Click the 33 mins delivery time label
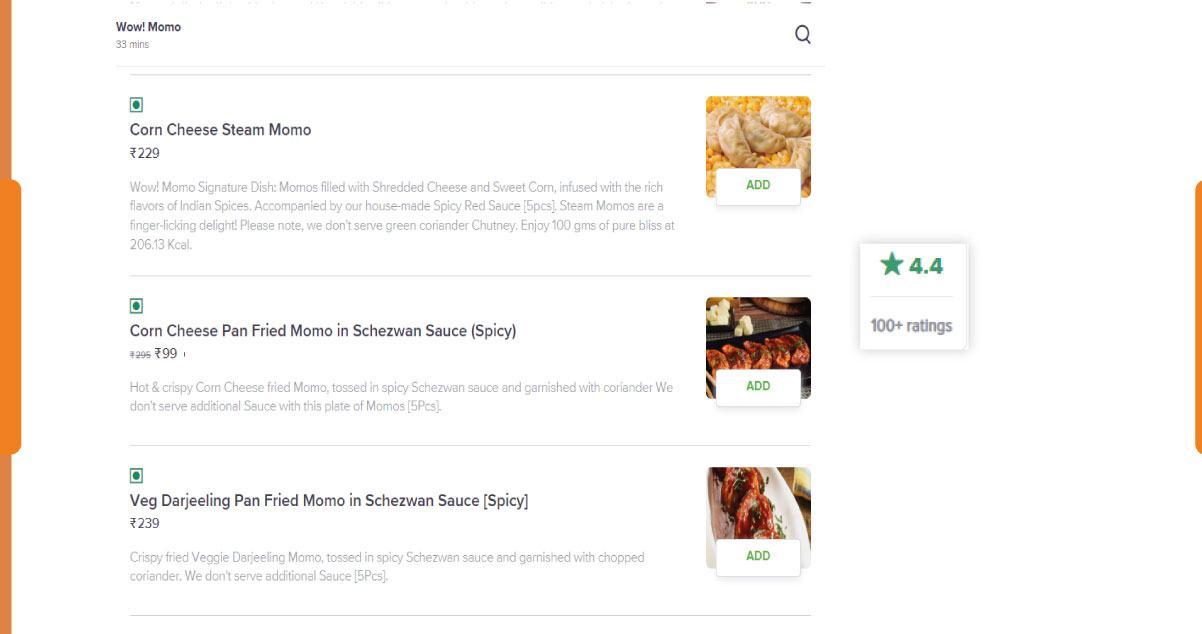1202x634 pixels. pos(132,44)
